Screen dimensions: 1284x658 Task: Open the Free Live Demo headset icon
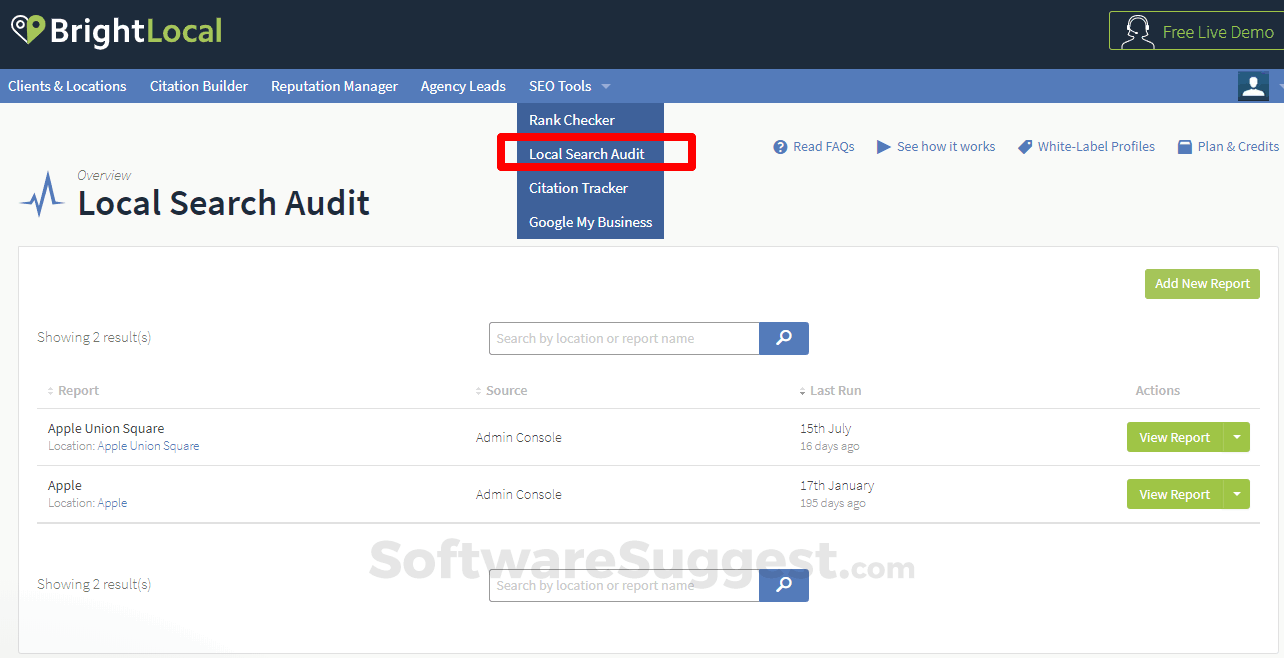coord(1137,31)
